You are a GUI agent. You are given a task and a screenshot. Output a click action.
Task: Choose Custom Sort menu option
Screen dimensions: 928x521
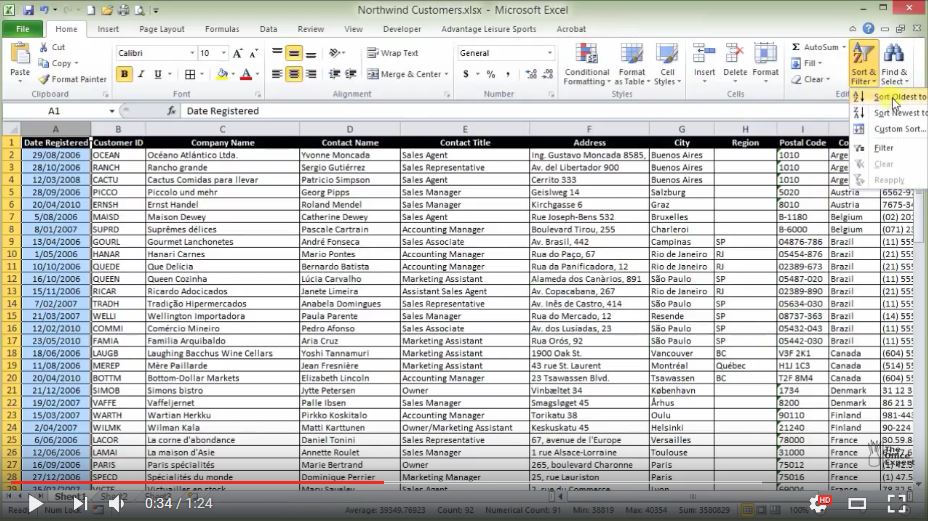(x=889, y=129)
